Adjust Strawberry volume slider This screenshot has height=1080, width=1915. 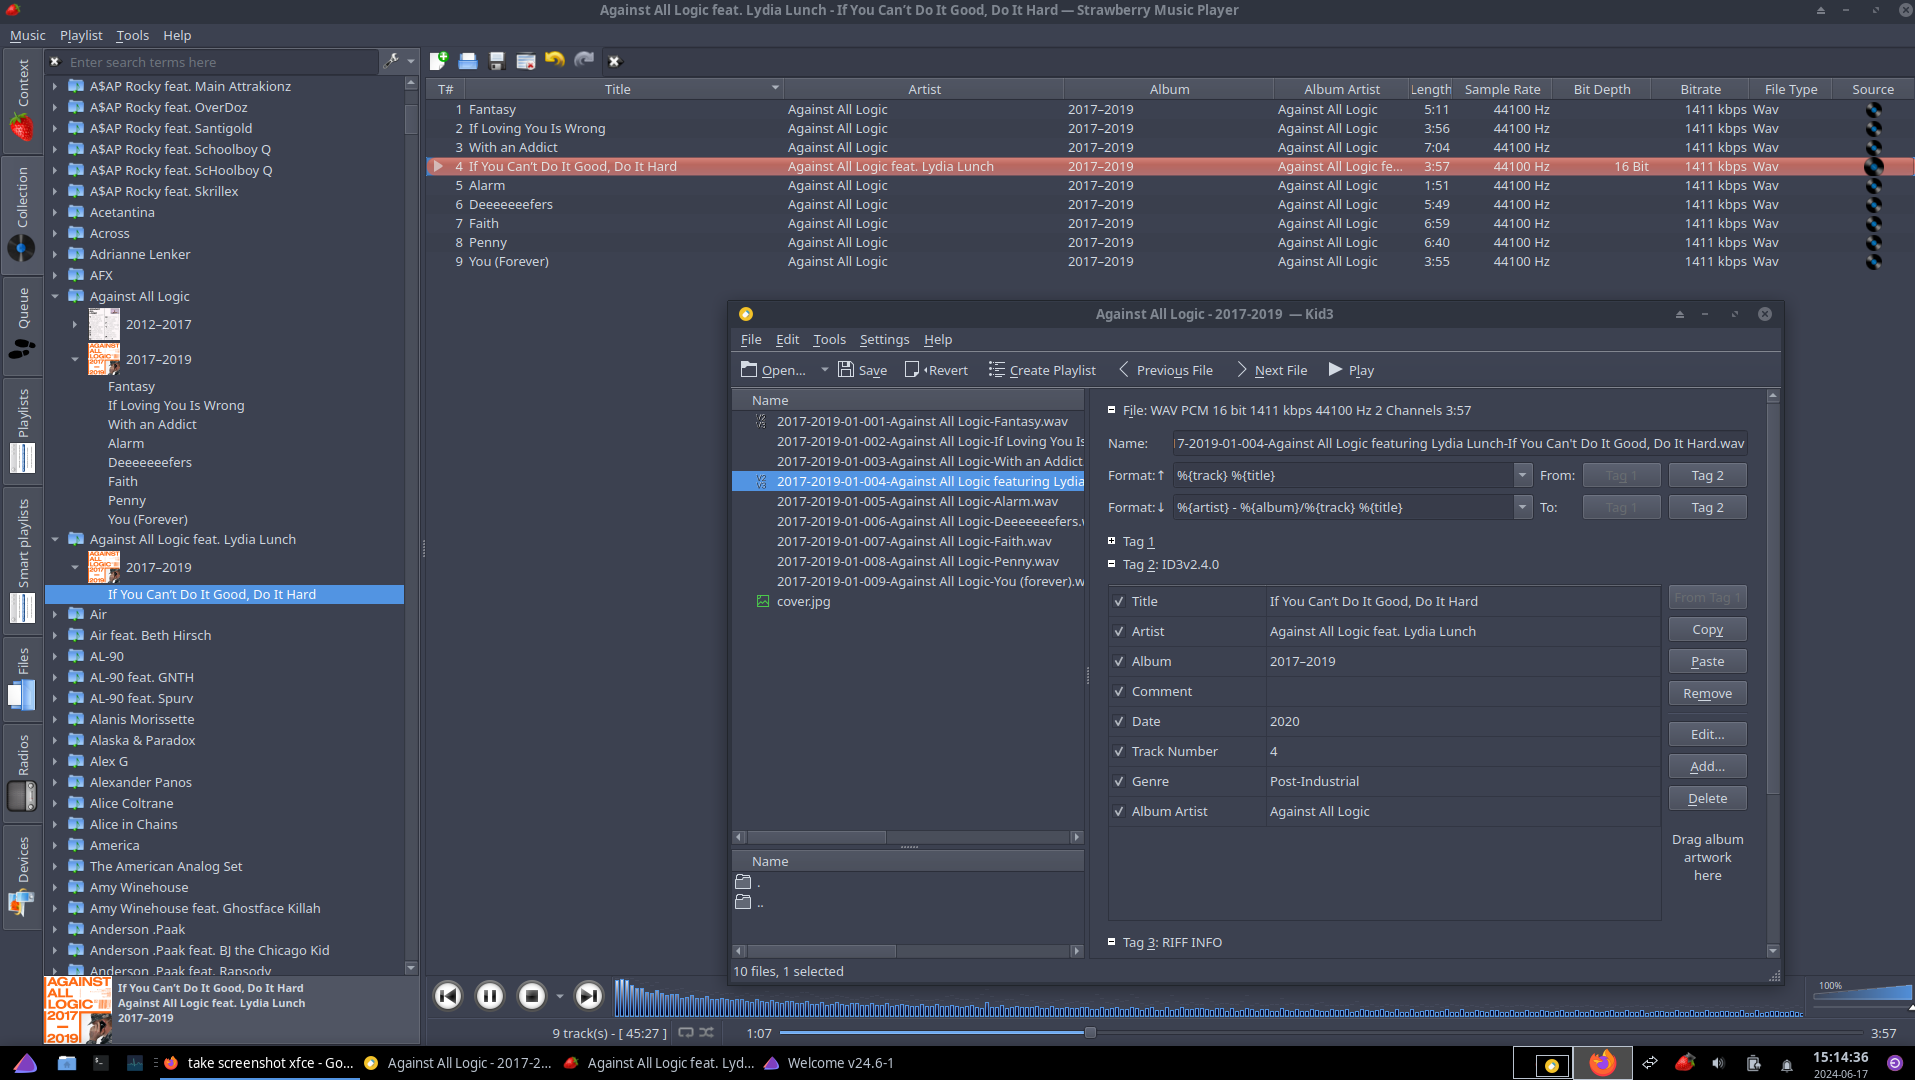(x=1862, y=991)
